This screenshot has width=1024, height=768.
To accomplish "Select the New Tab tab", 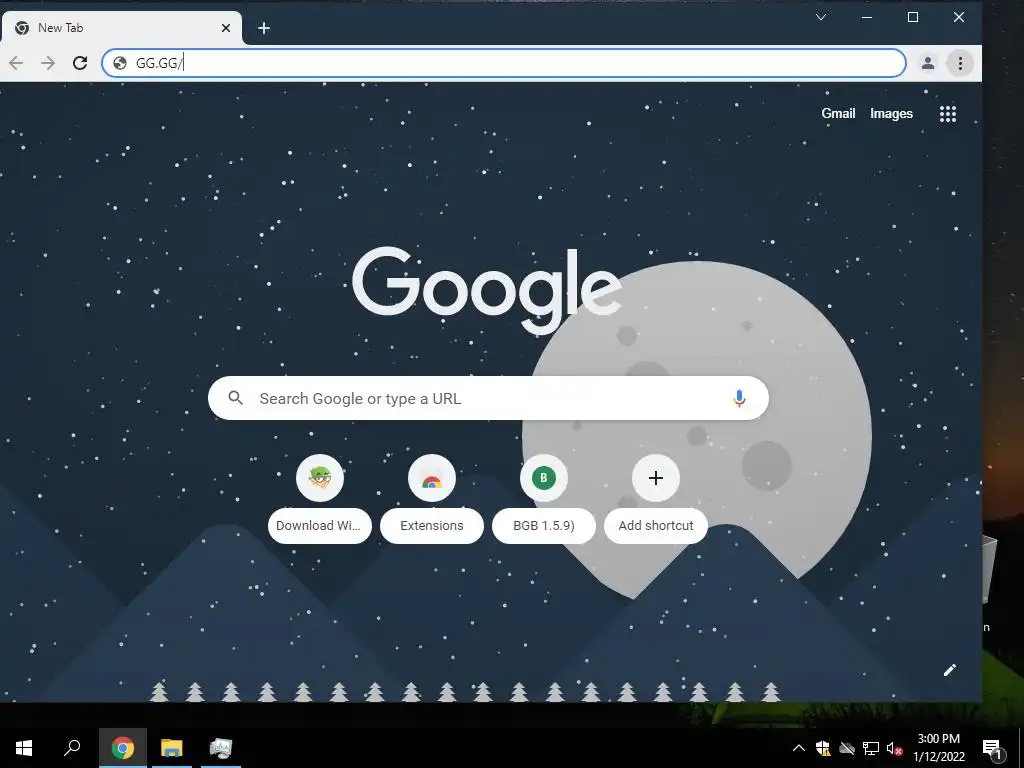I will click(121, 28).
